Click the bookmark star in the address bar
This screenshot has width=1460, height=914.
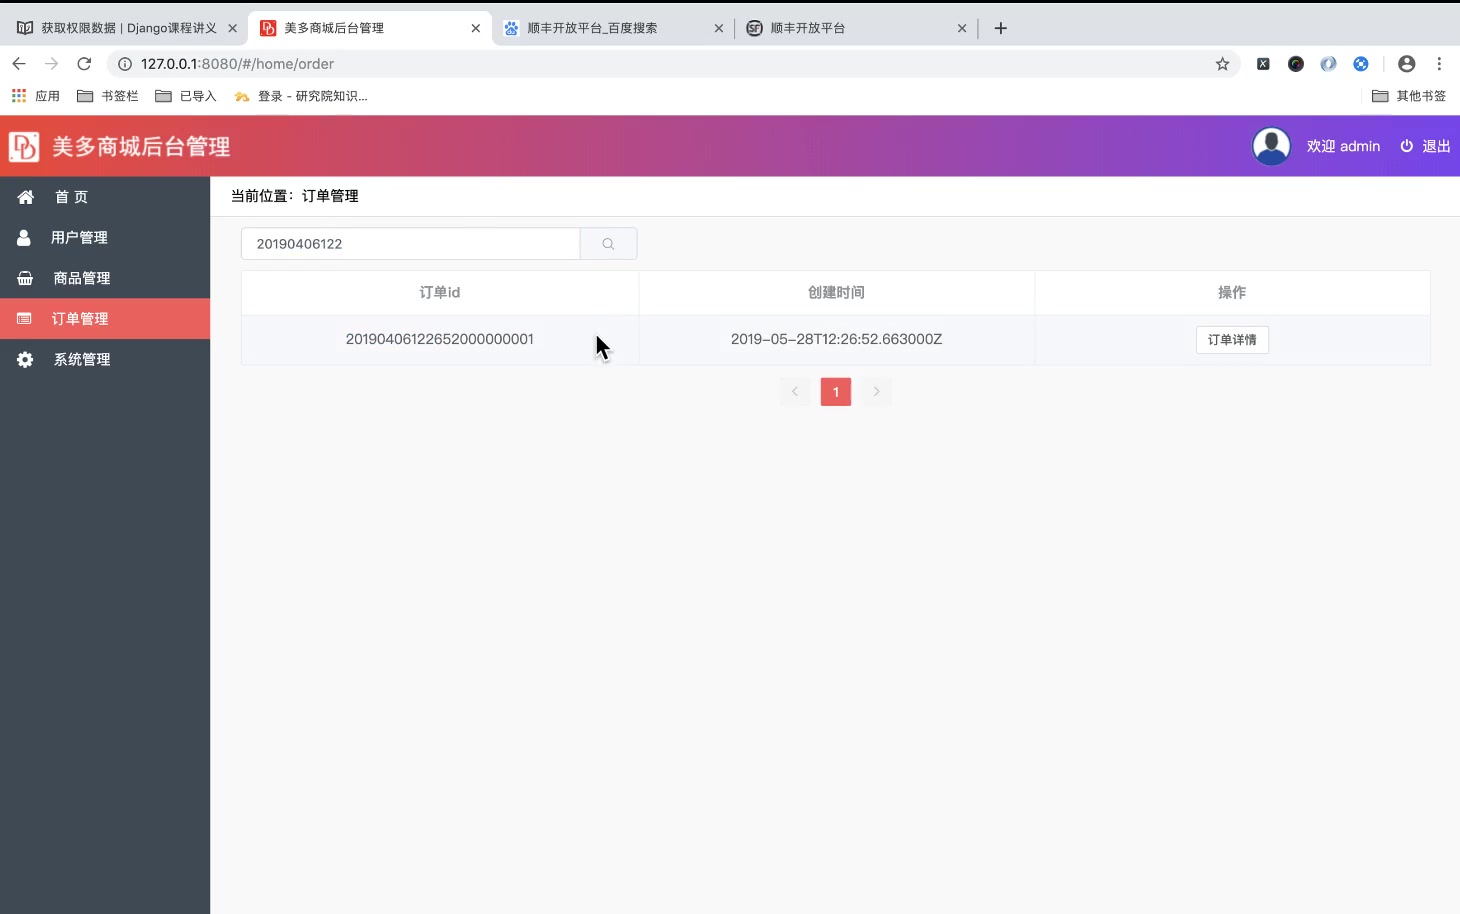(x=1221, y=63)
